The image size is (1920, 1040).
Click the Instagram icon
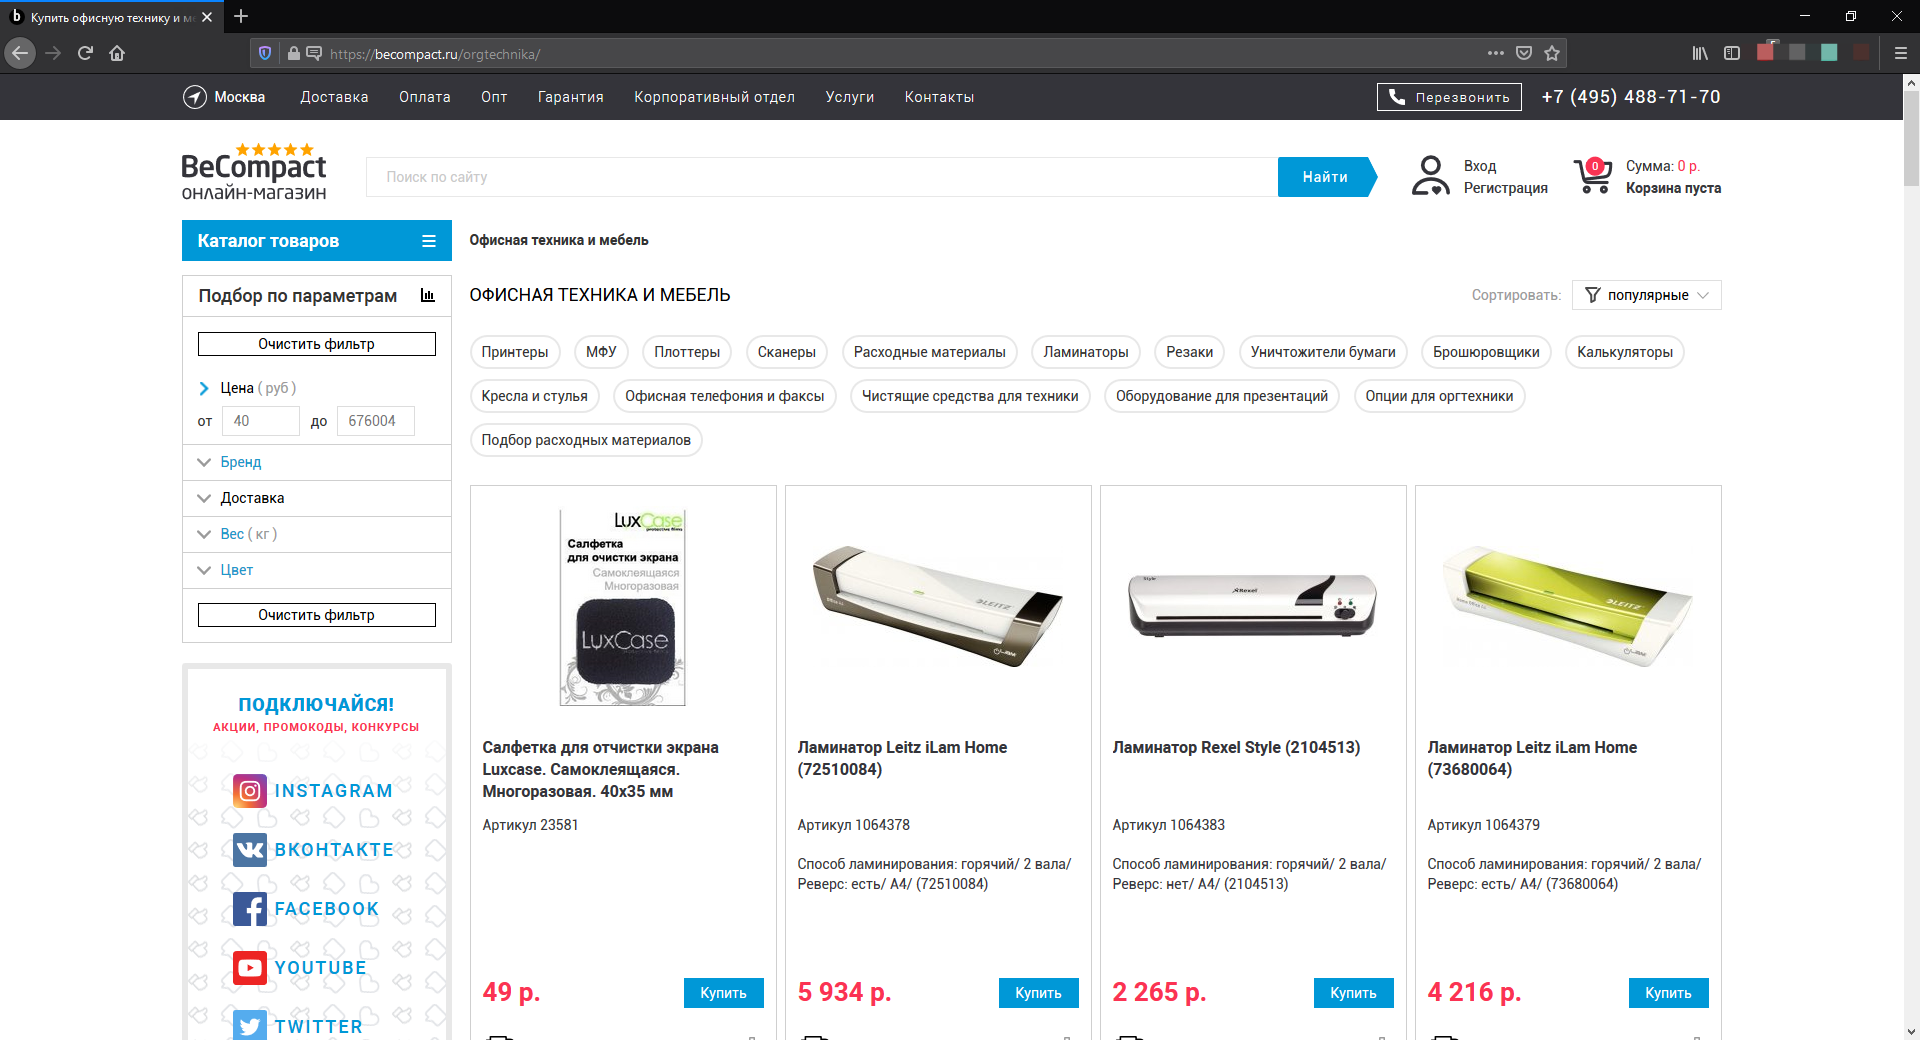point(250,791)
